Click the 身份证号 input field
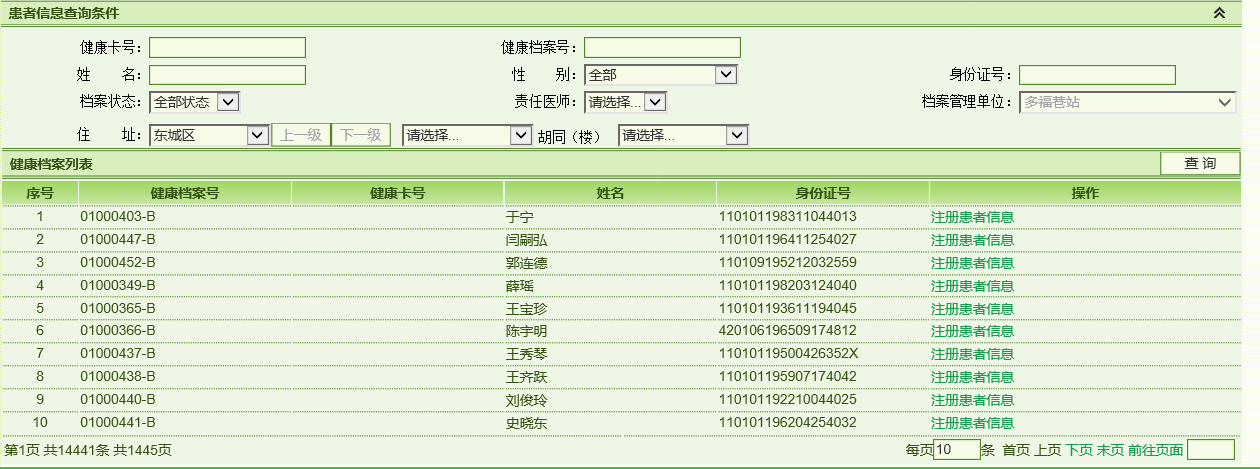 click(1097, 75)
